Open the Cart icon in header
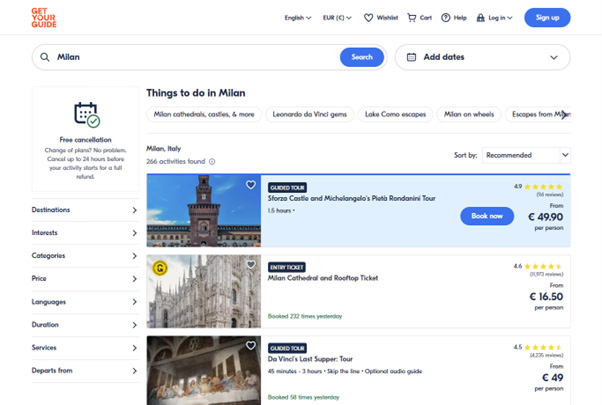This screenshot has width=602, height=405. click(x=412, y=18)
